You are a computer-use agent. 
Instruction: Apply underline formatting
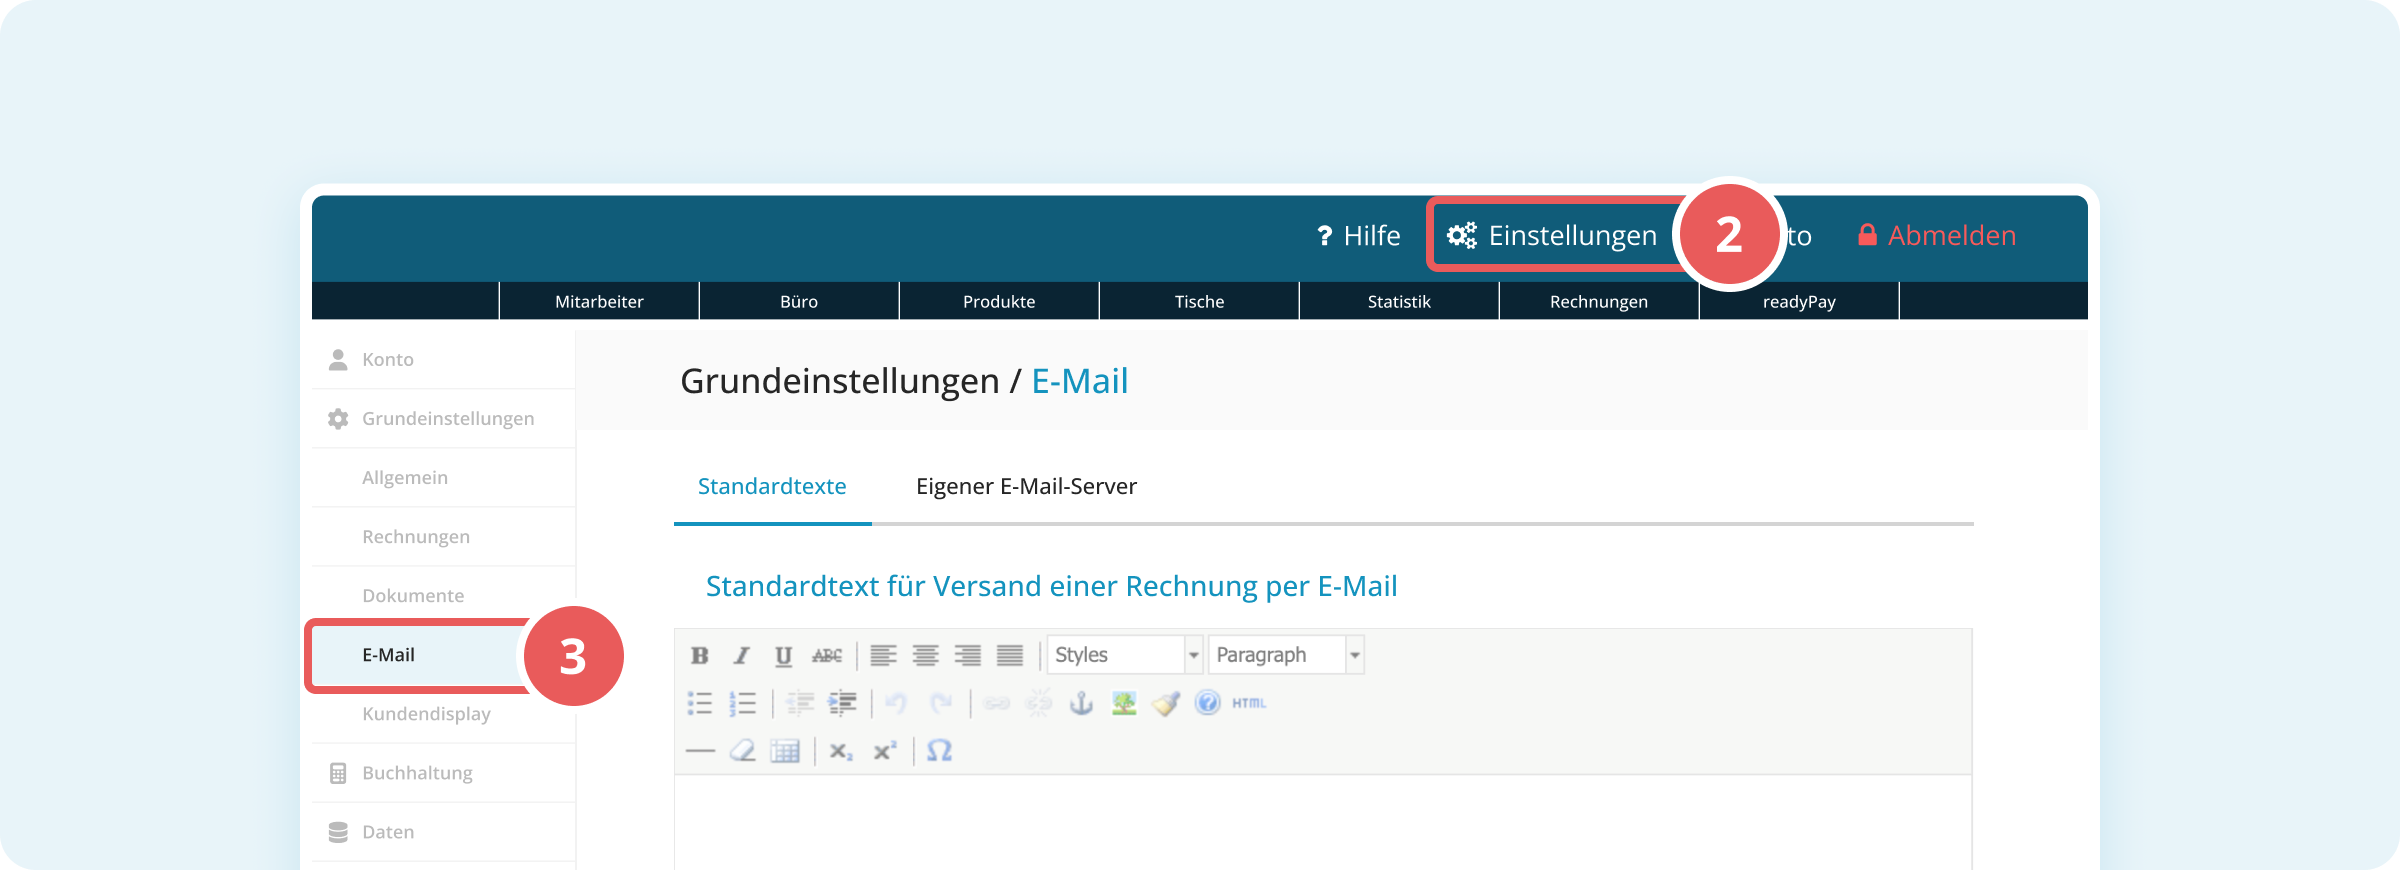pos(784,656)
